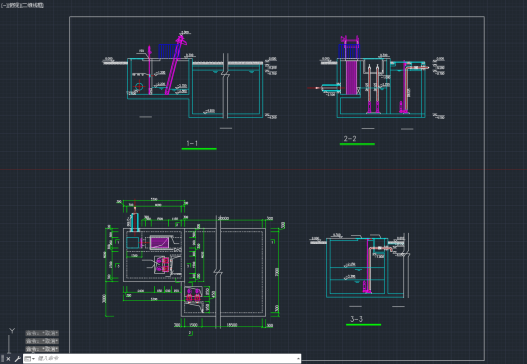527x364 pixels.
Task: Open the view controls menu in the viewport label
Action: tap(12, 5)
